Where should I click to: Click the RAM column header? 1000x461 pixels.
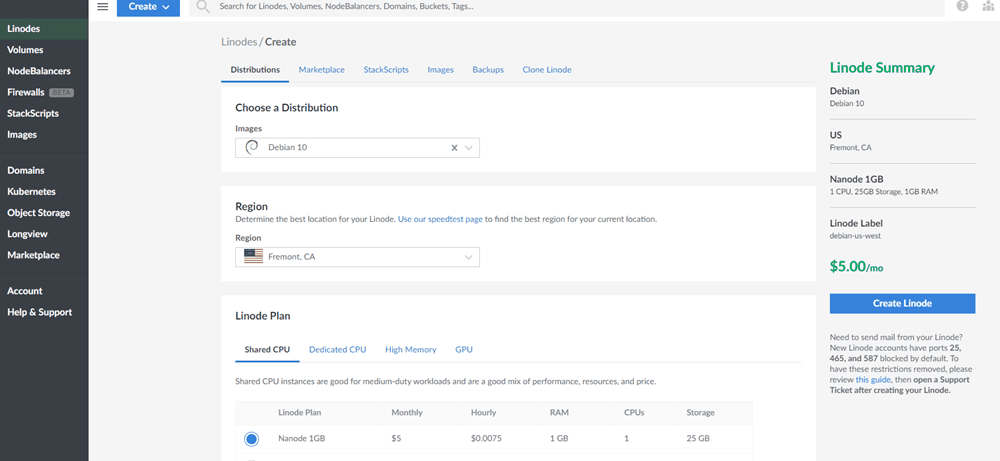pyautogui.click(x=559, y=413)
